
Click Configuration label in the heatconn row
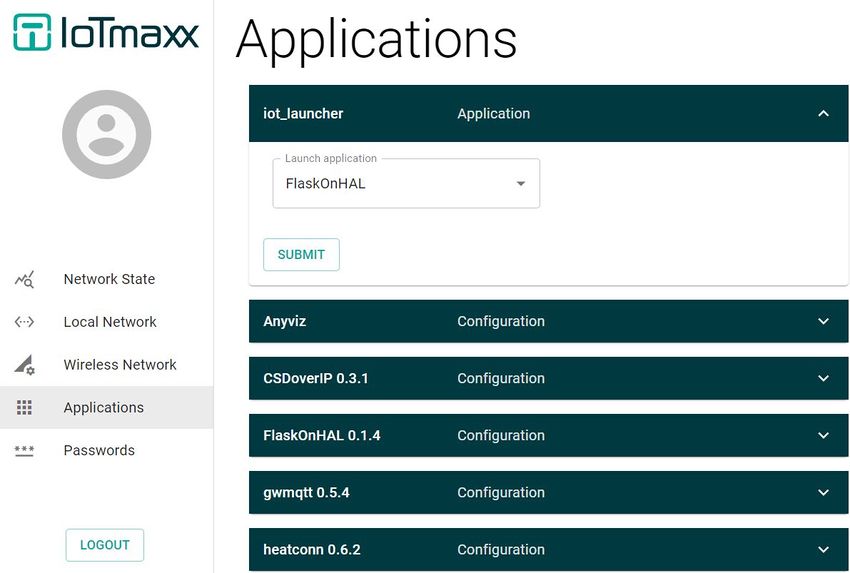(x=501, y=550)
